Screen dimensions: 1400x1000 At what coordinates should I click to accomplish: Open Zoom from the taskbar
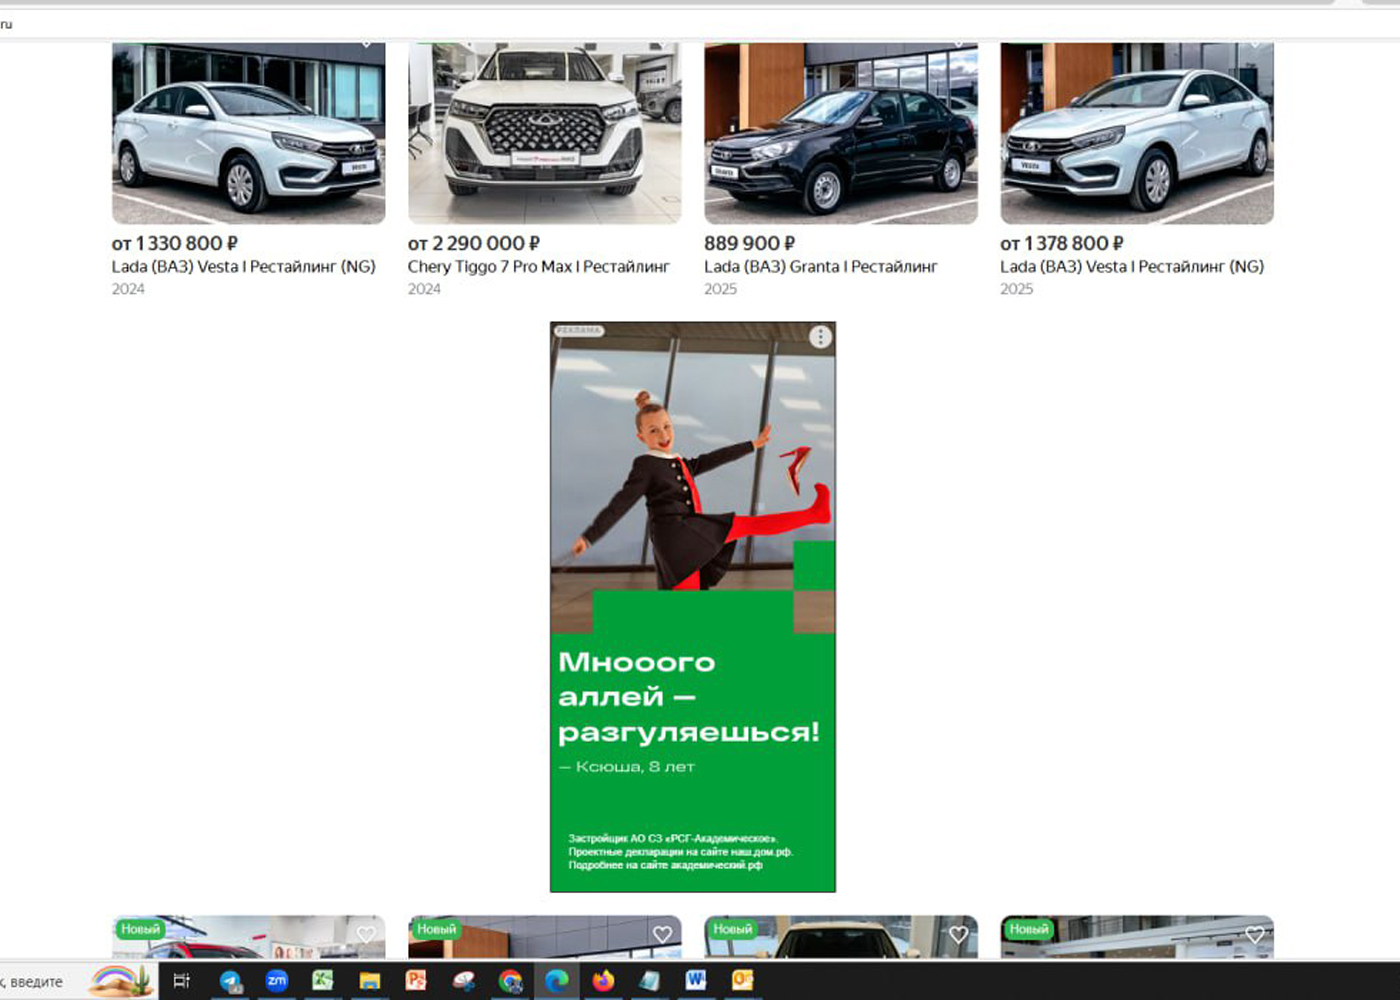(x=277, y=981)
